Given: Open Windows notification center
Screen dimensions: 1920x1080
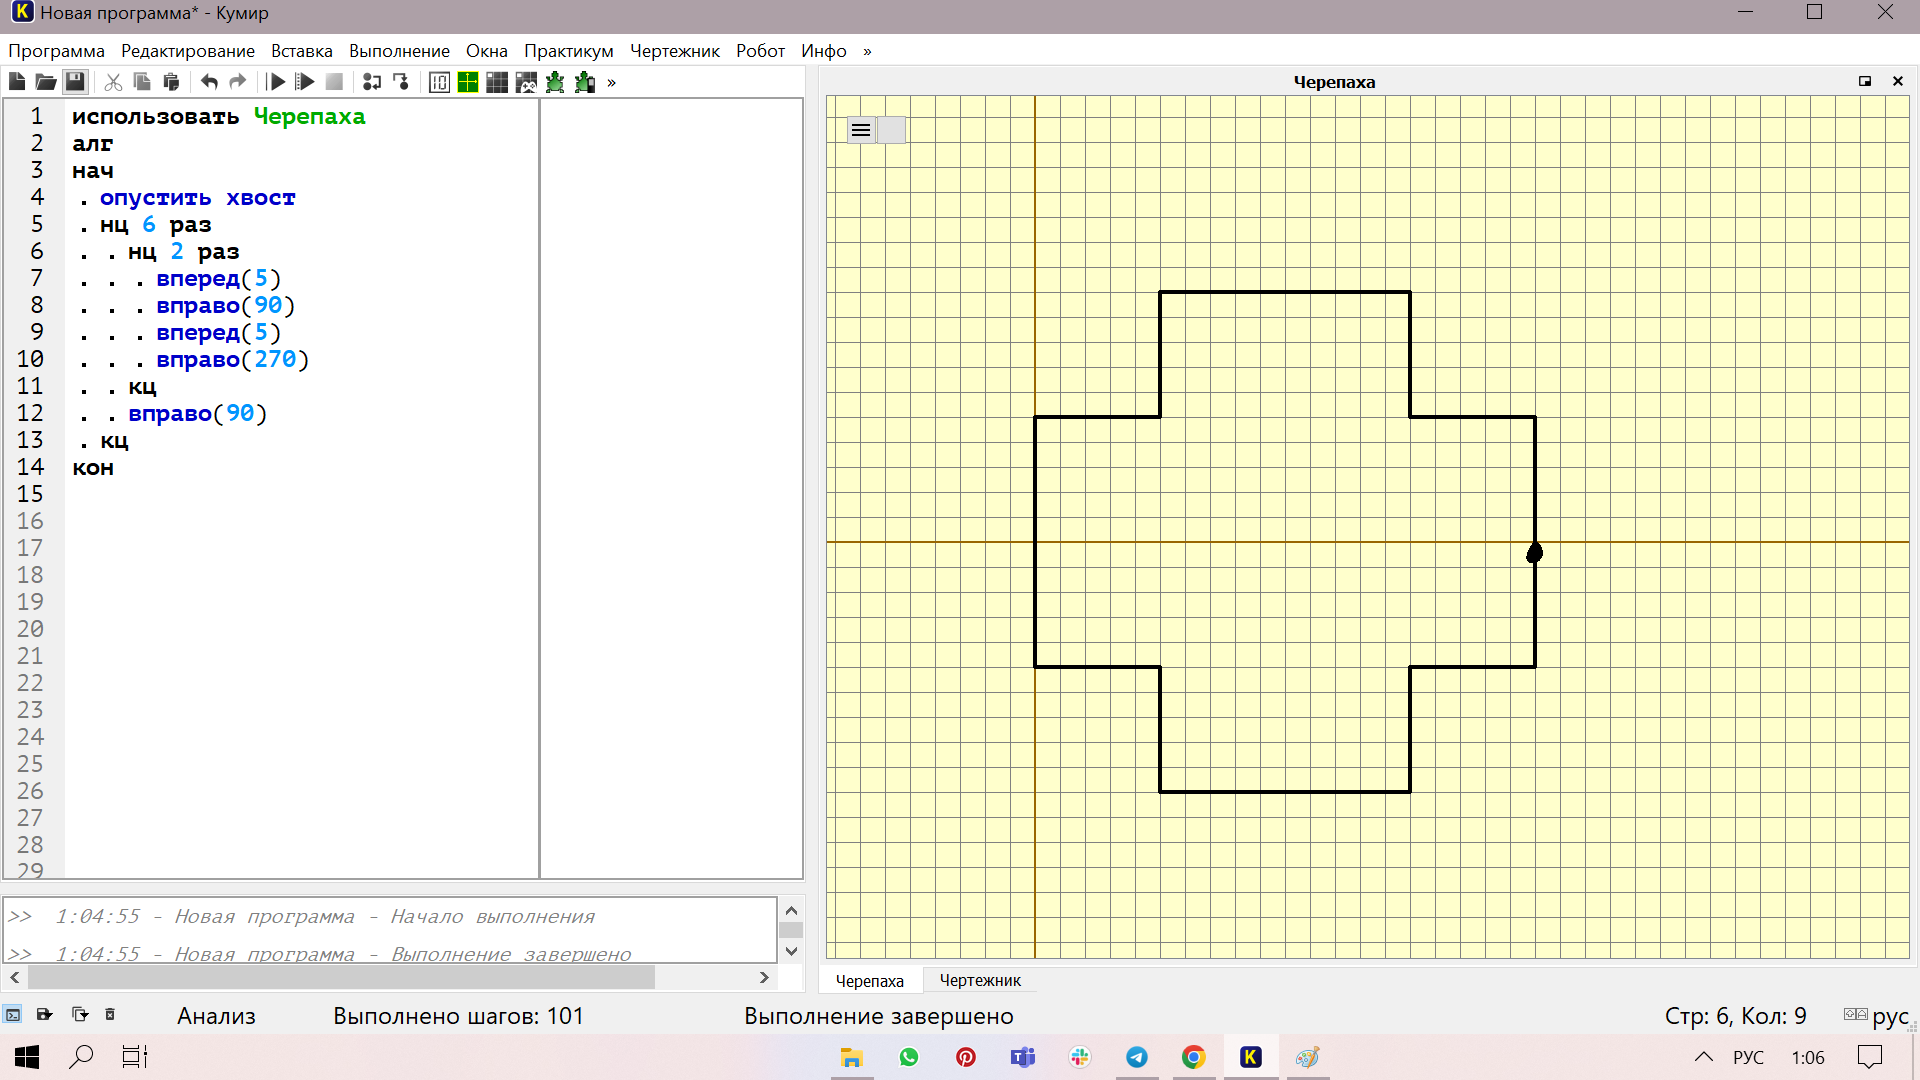Looking at the screenshot, I should click(x=1869, y=1057).
